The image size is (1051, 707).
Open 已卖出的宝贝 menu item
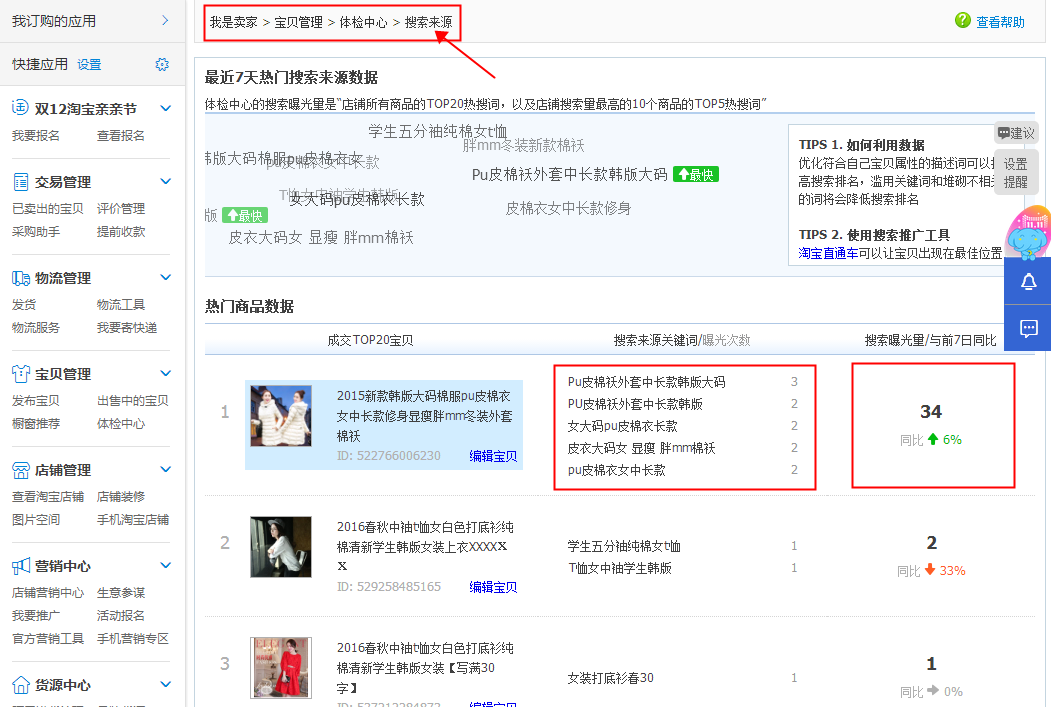(48, 208)
